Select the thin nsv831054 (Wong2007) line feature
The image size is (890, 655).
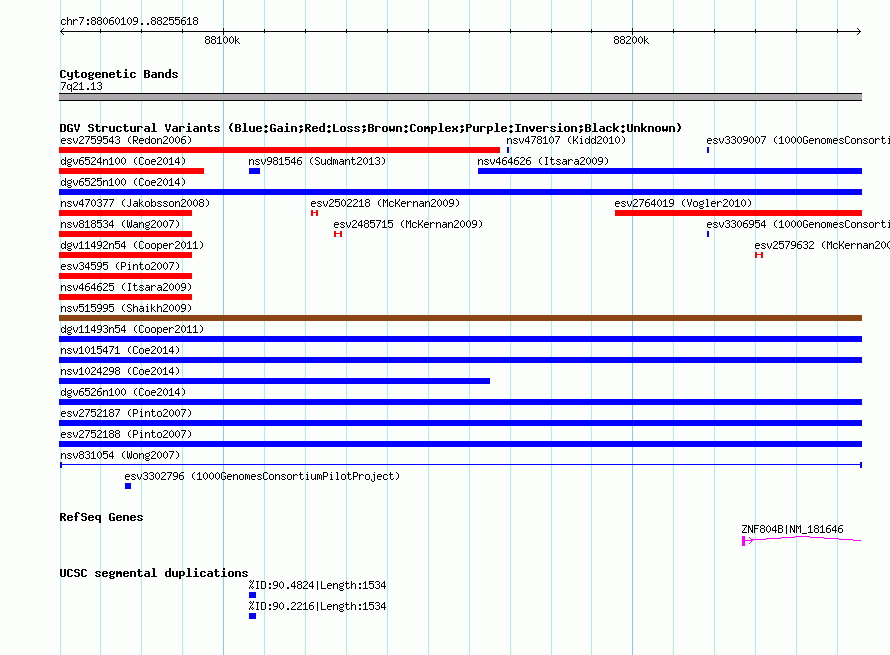coord(460,465)
